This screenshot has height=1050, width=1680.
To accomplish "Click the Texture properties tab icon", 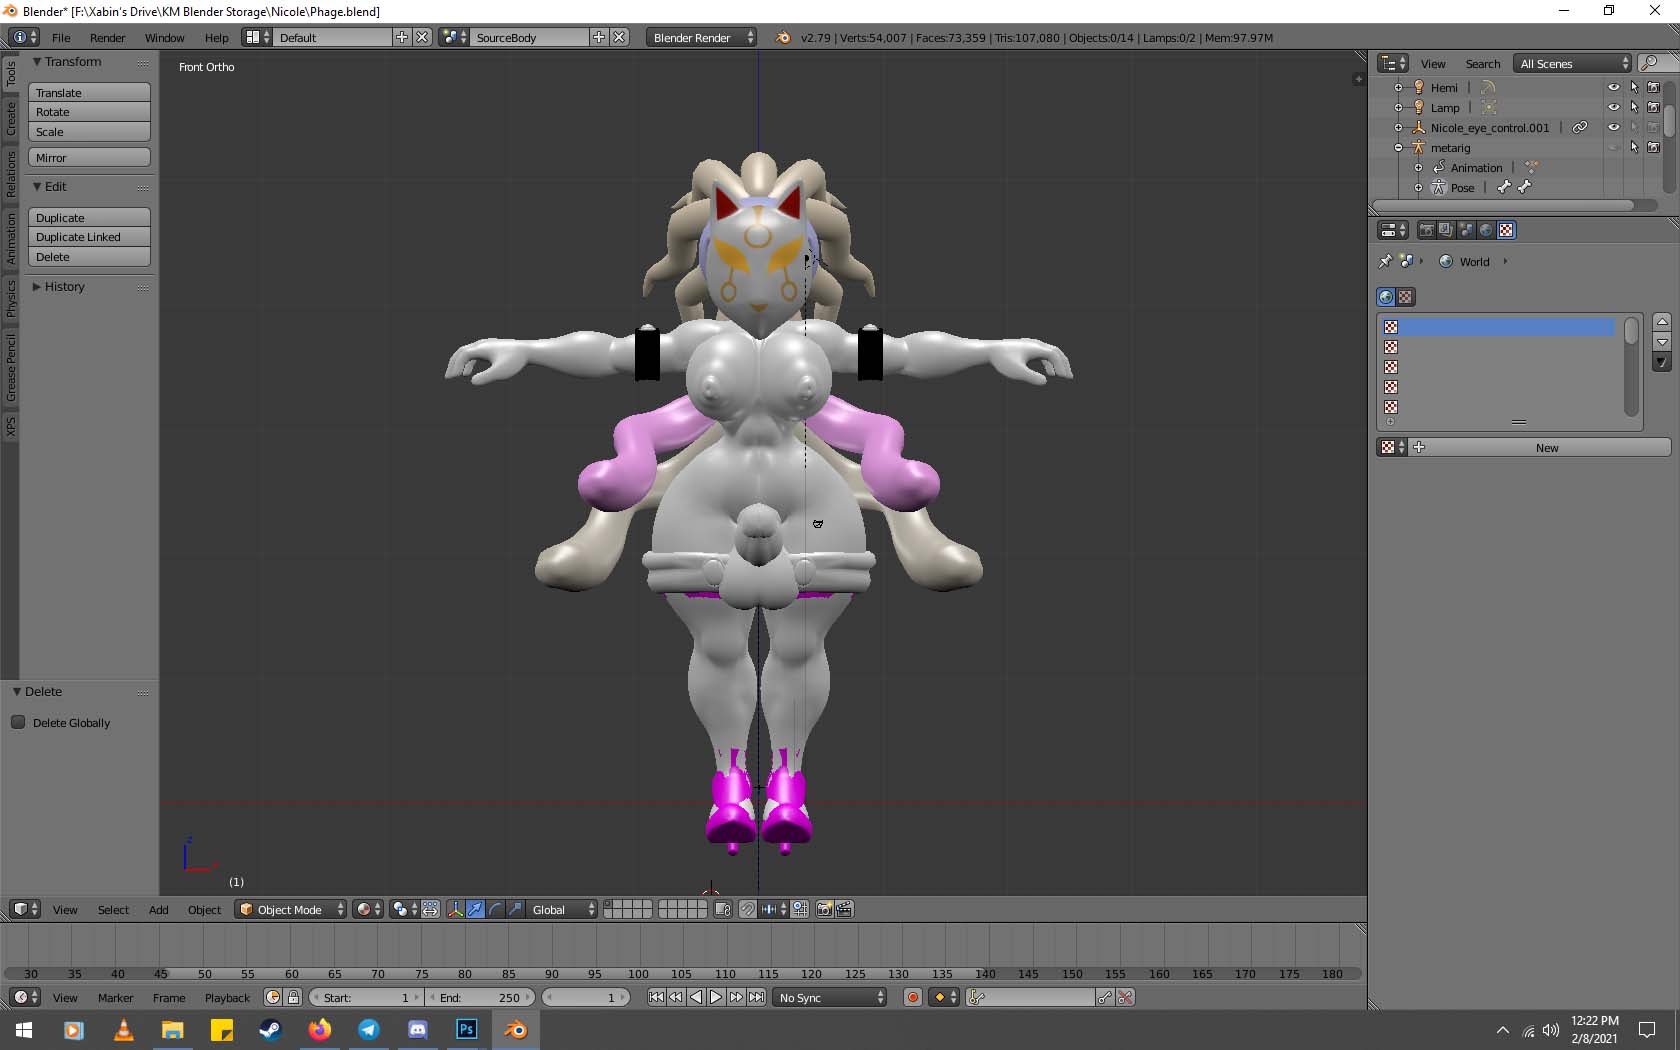I will pyautogui.click(x=1506, y=230).
